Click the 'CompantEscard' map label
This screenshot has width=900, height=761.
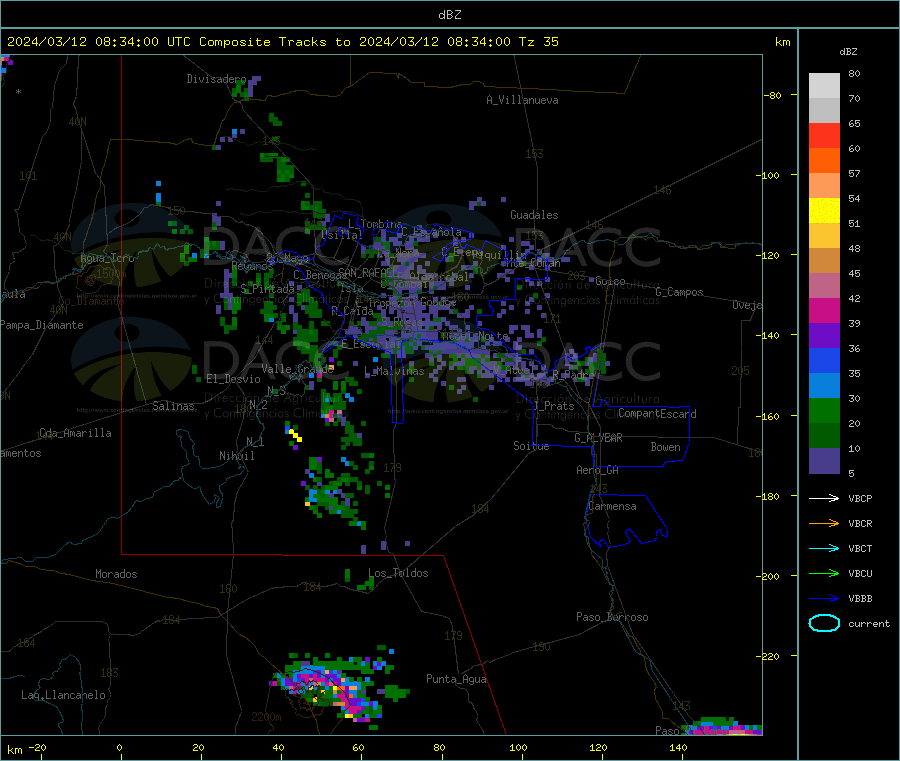point(657,414)
